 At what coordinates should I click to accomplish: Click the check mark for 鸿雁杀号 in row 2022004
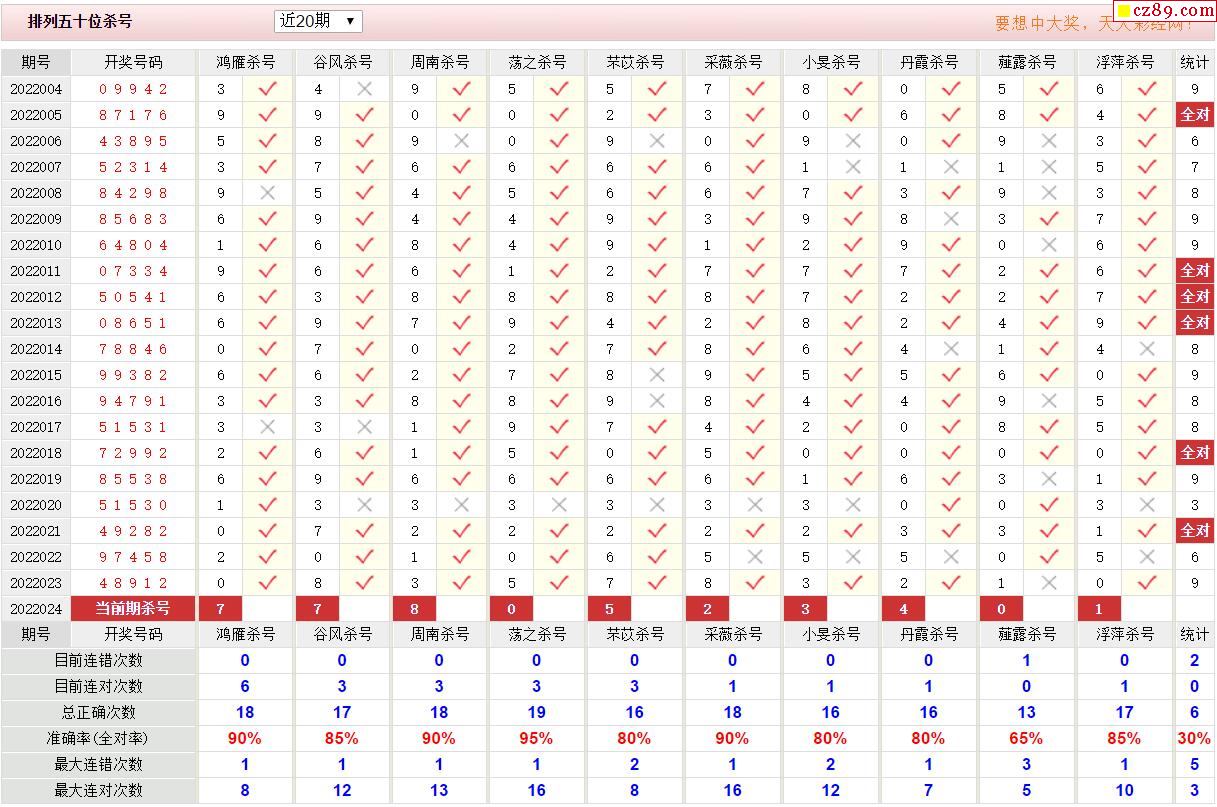tap(267, 89)
